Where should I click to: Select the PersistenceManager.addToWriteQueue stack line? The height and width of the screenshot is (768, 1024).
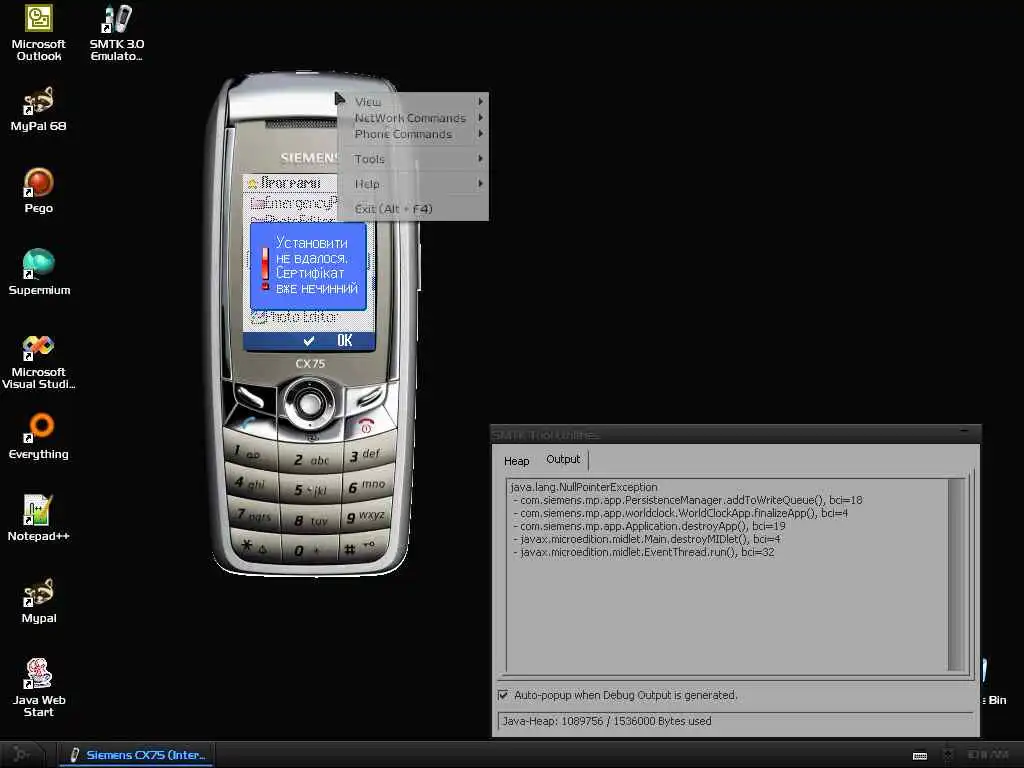[x=688, y=500]
